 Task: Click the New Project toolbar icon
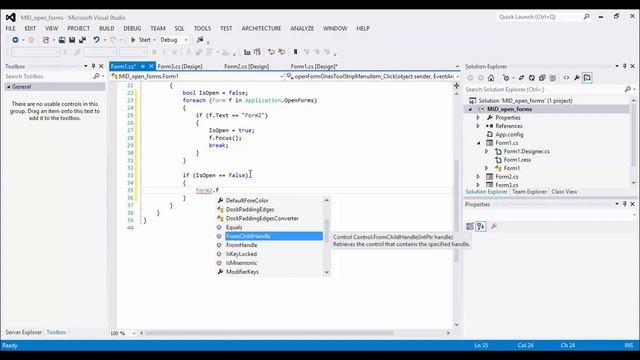46,40
